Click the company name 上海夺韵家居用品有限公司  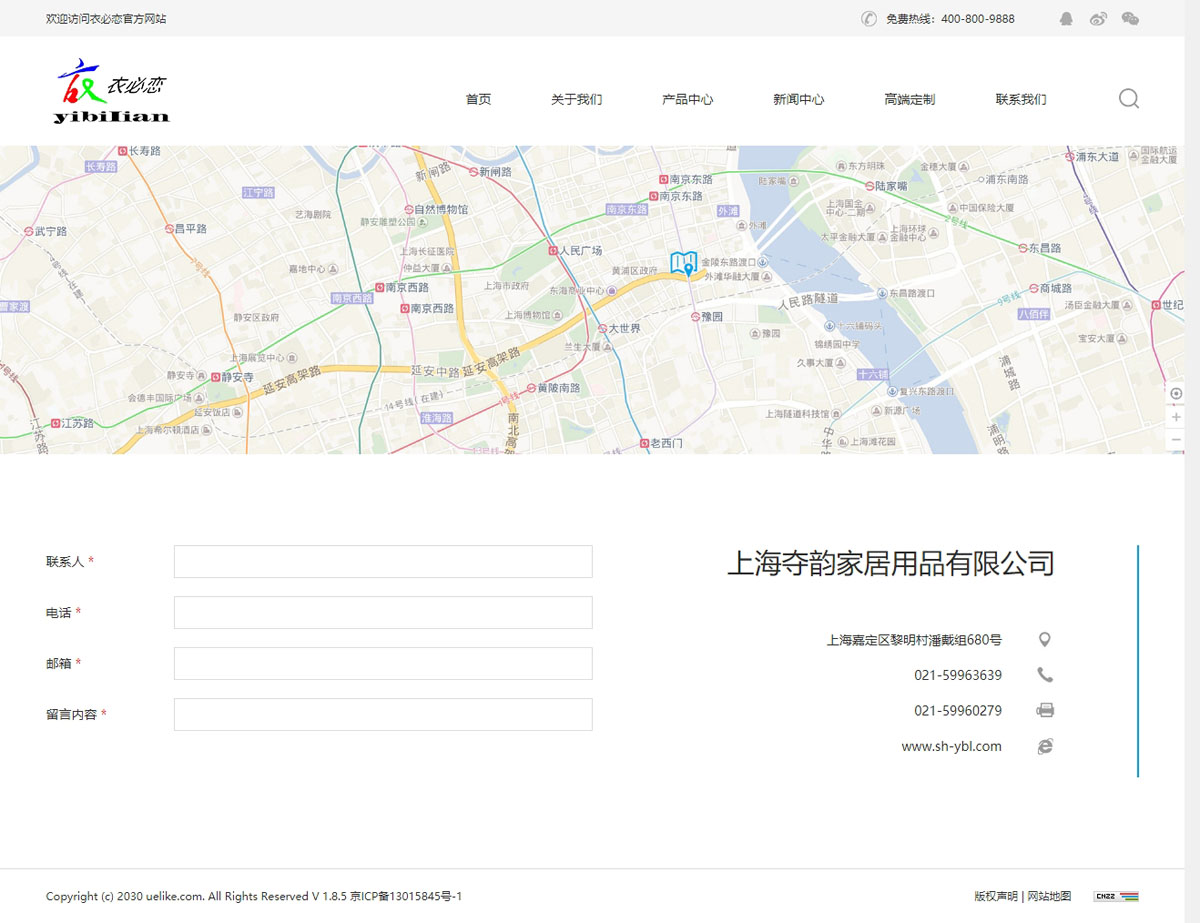pos(890,563)
